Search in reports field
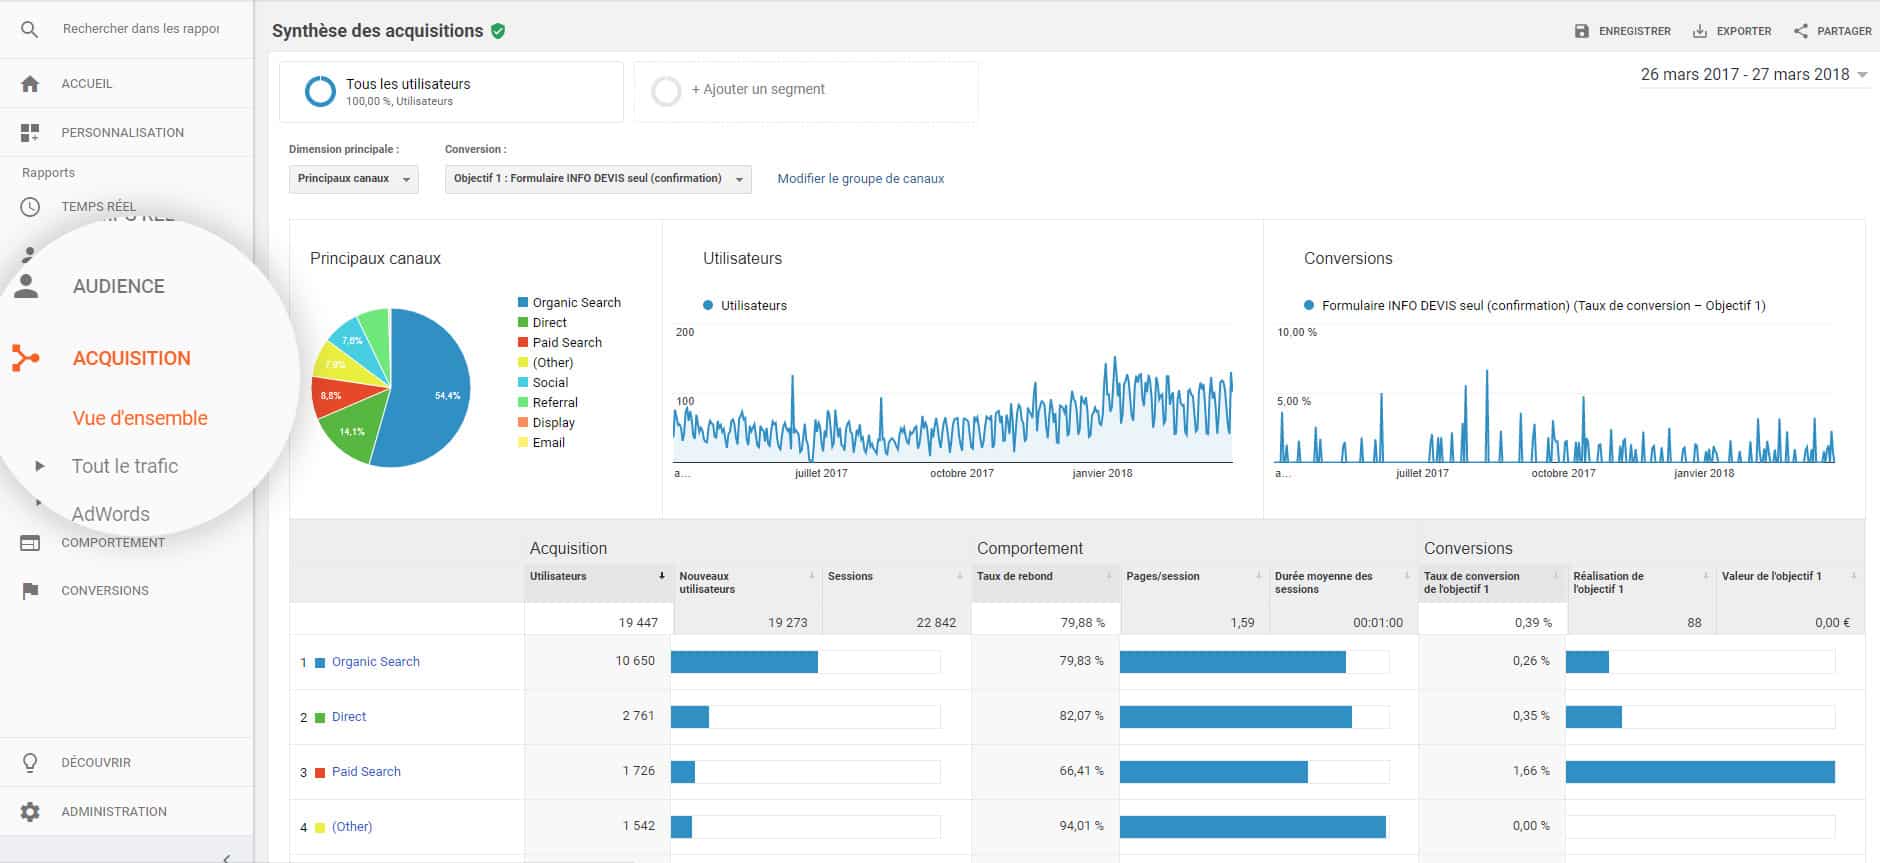The image size is (1880, 863). click(x=141, y=29)
